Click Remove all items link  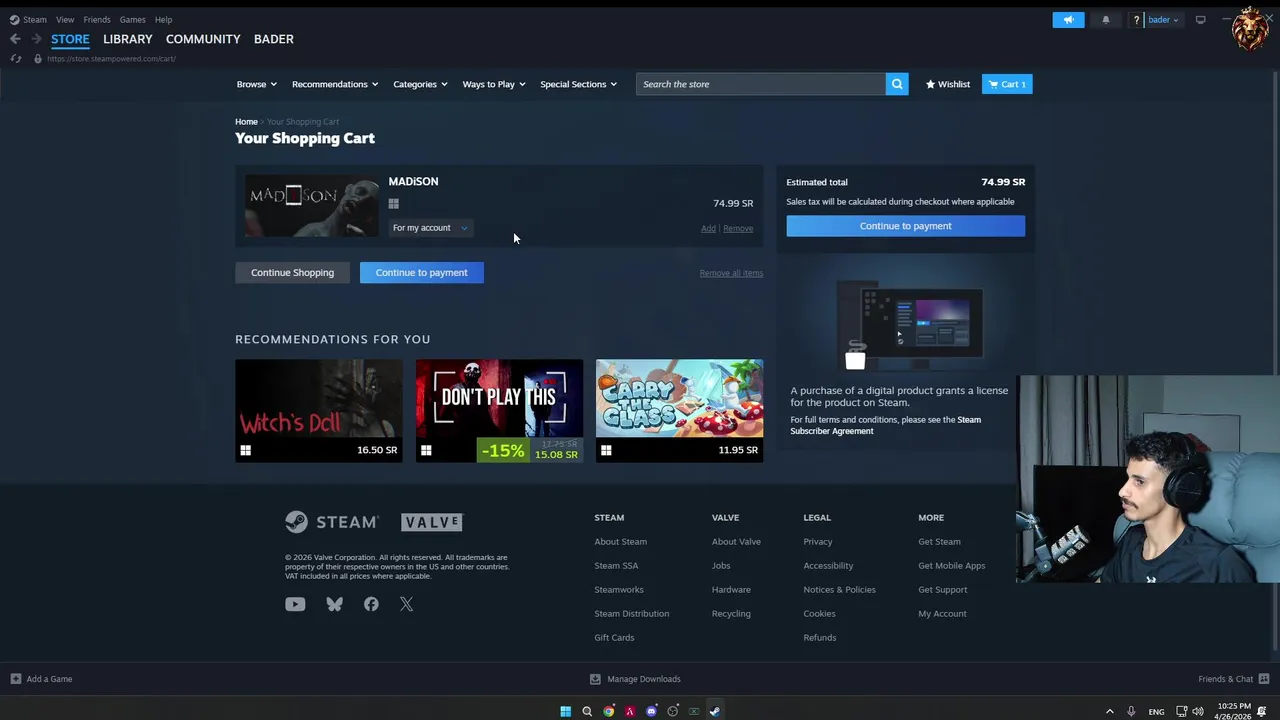tap(731, 273)
